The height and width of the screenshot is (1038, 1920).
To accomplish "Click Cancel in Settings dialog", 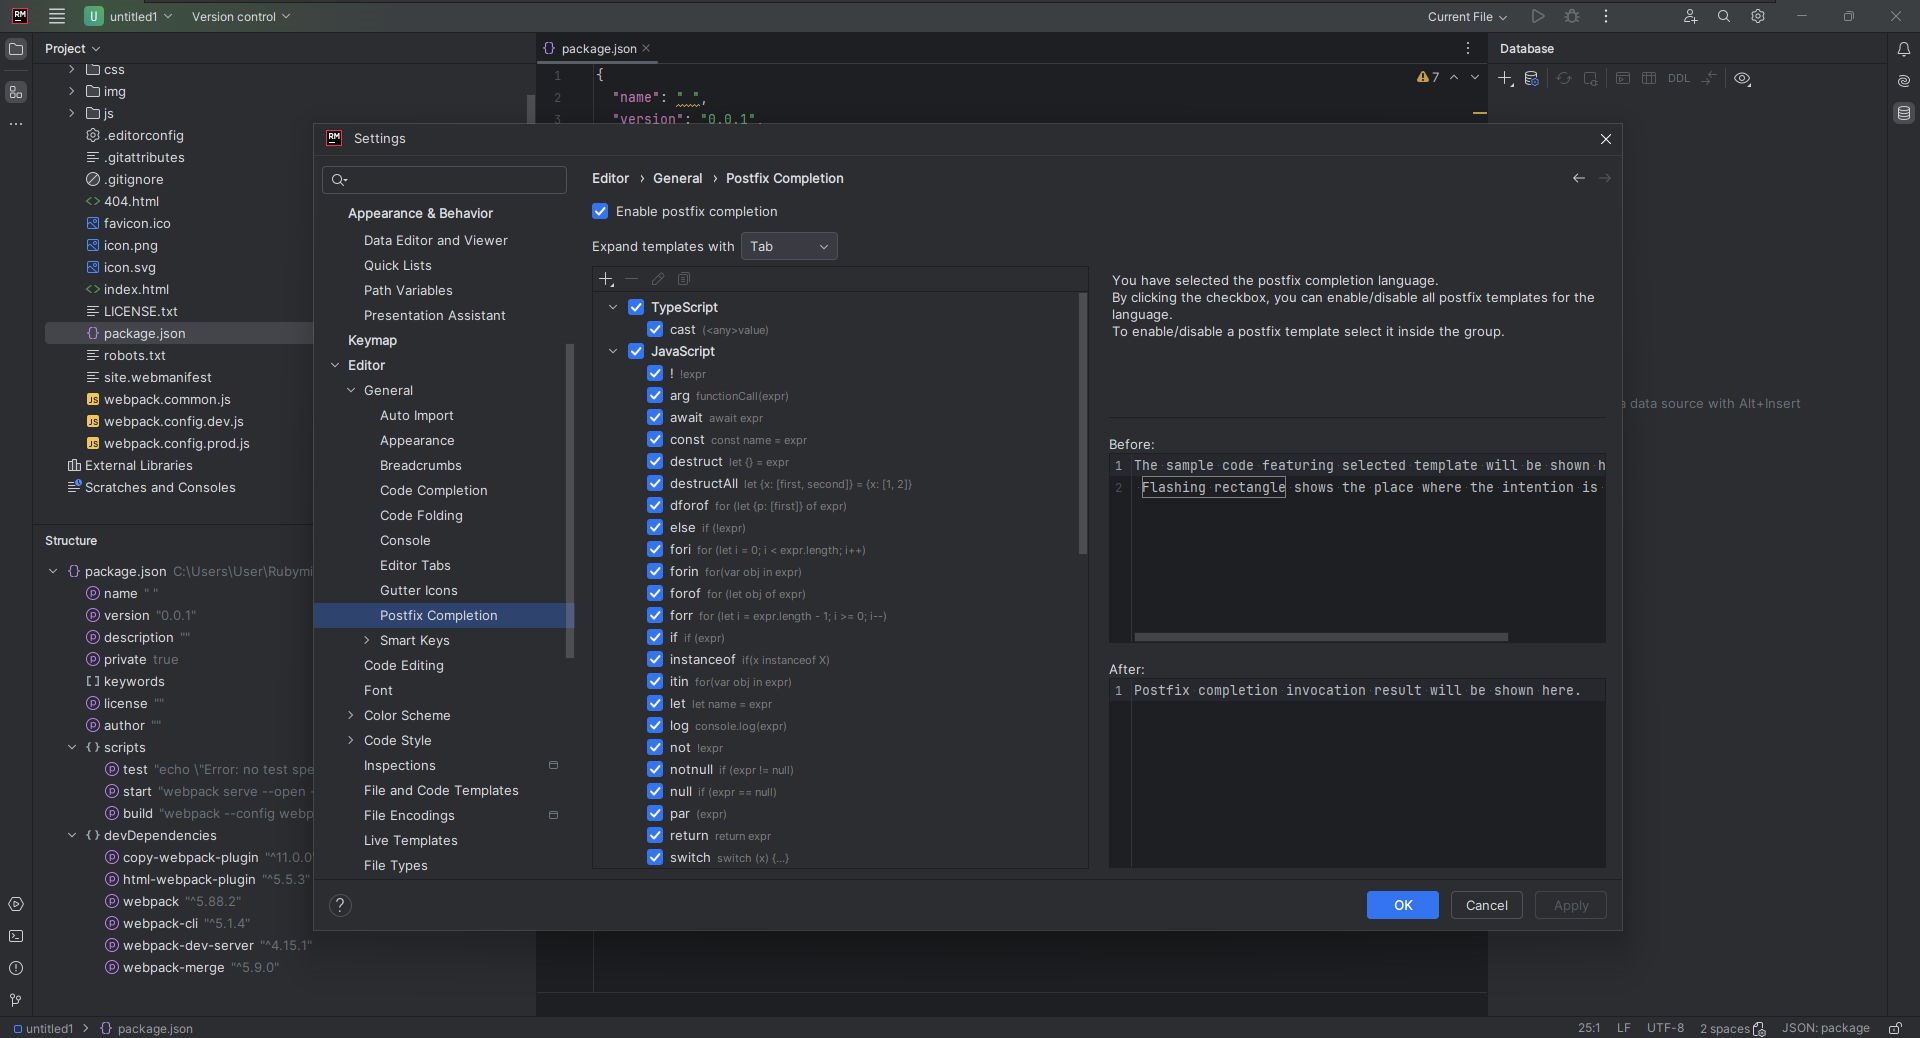I will (1486, 905).
